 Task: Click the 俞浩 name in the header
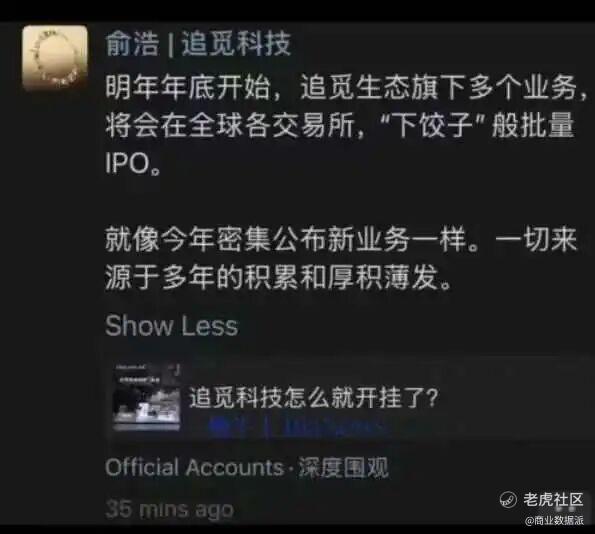pos(132,44)
